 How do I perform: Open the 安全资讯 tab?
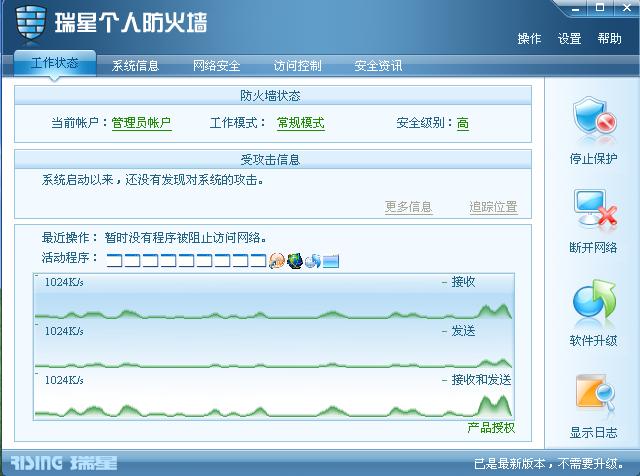coord(378,66)
